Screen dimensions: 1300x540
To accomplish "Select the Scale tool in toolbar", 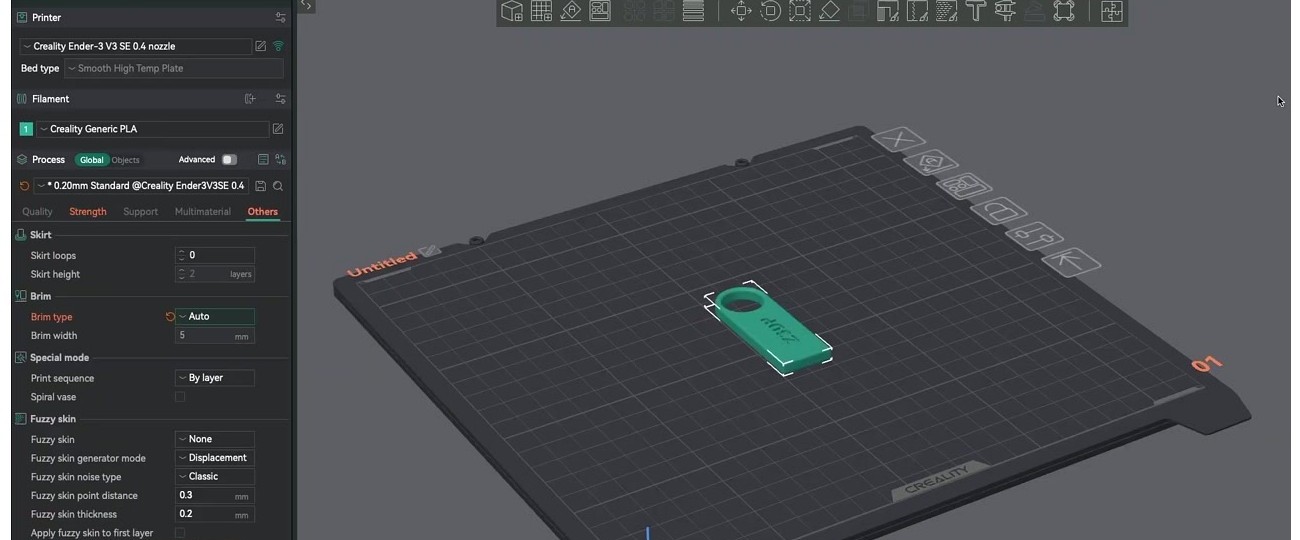I will coord(800,11).
